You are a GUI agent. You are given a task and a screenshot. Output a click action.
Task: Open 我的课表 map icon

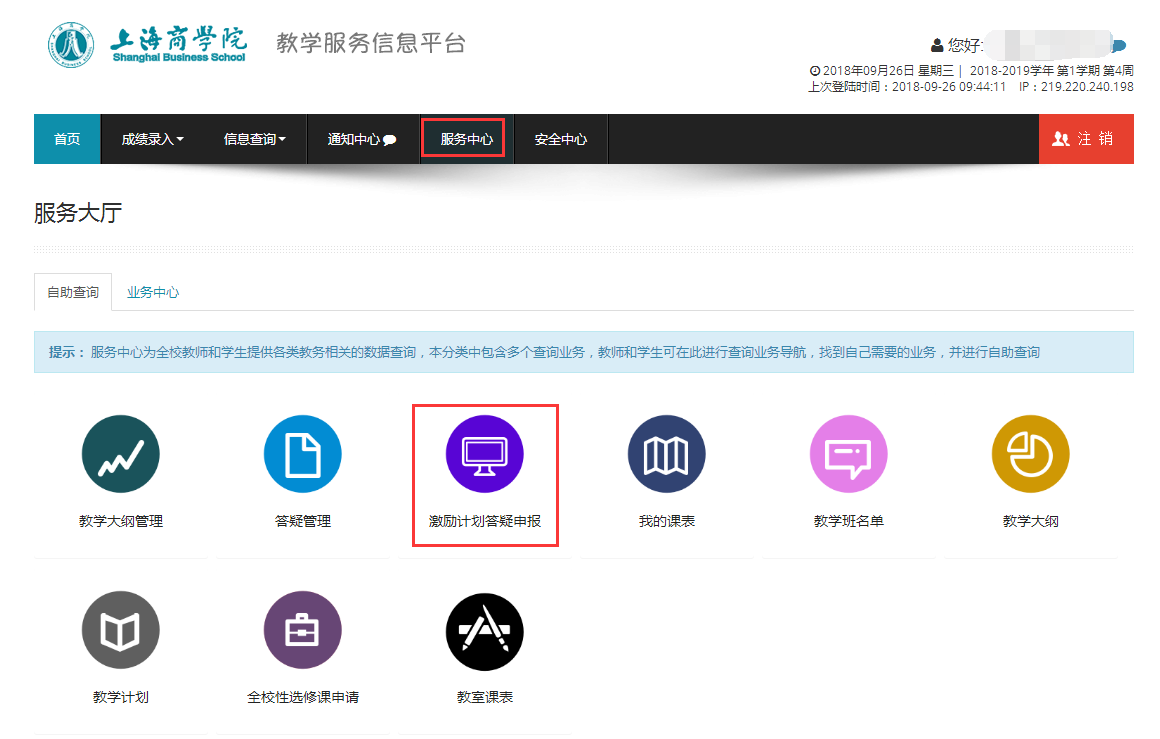point(666,455)
